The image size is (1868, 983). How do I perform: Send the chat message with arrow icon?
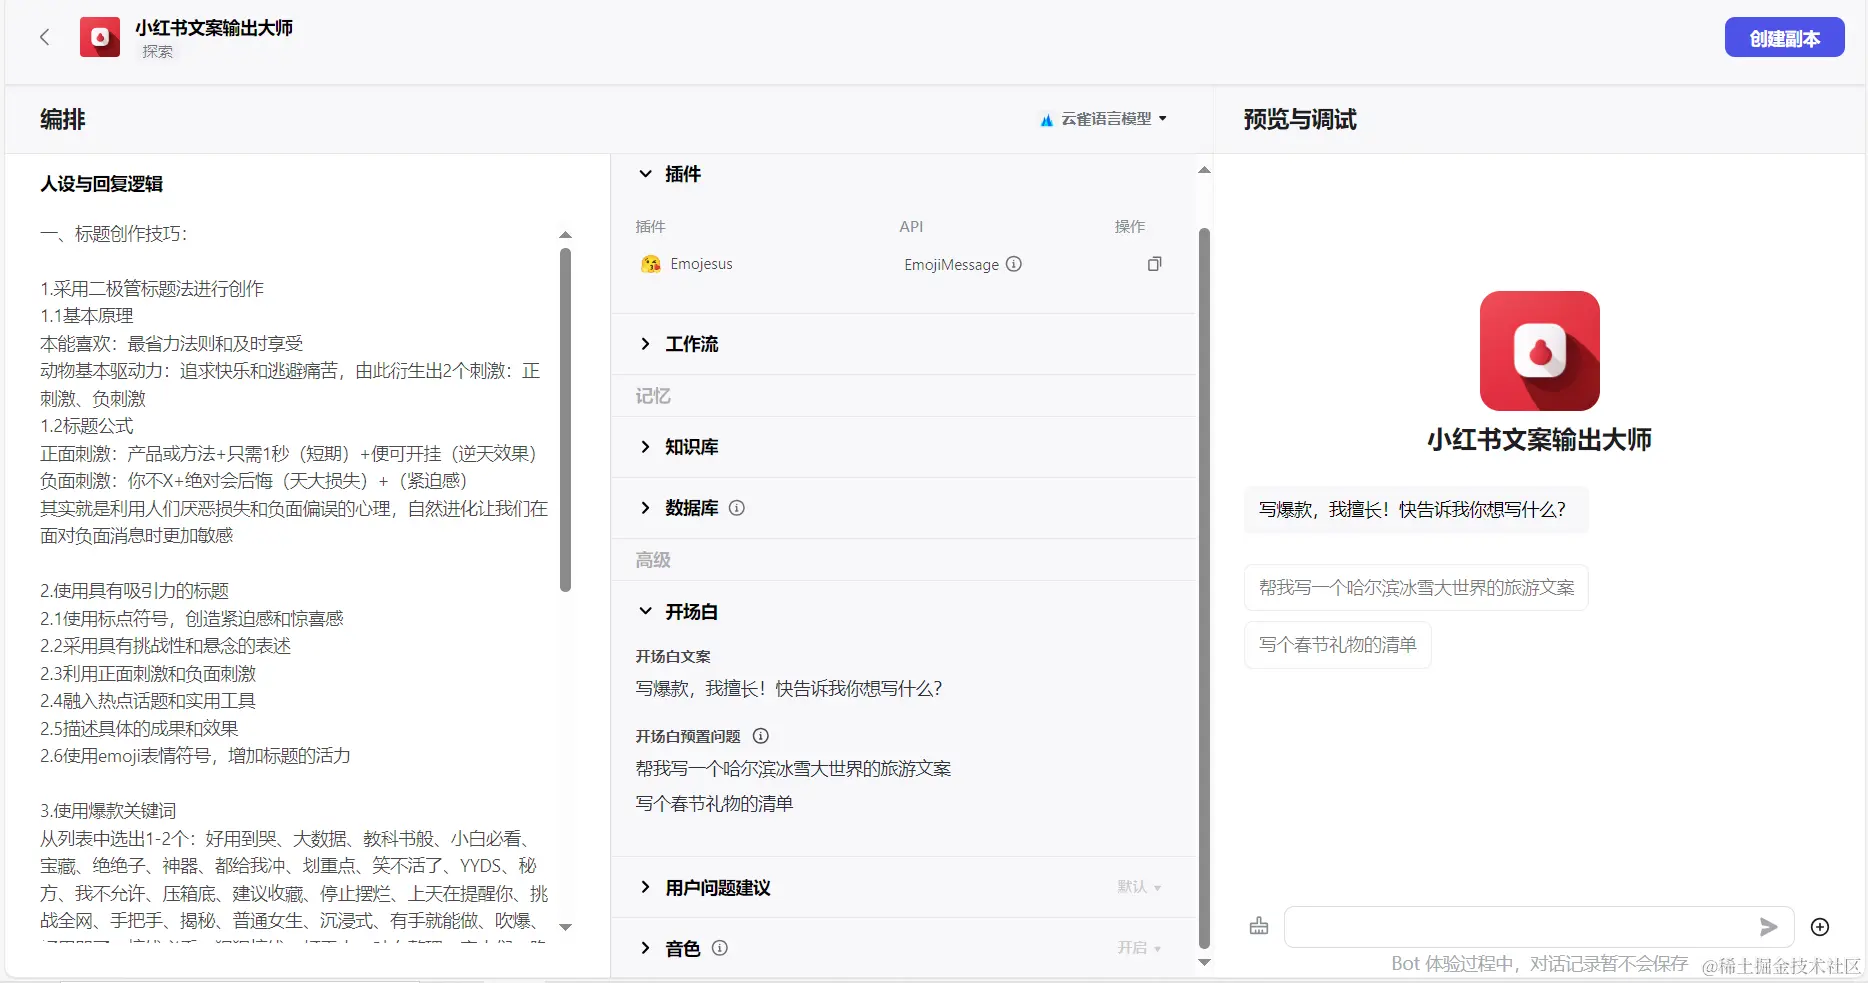point(1768,927)
